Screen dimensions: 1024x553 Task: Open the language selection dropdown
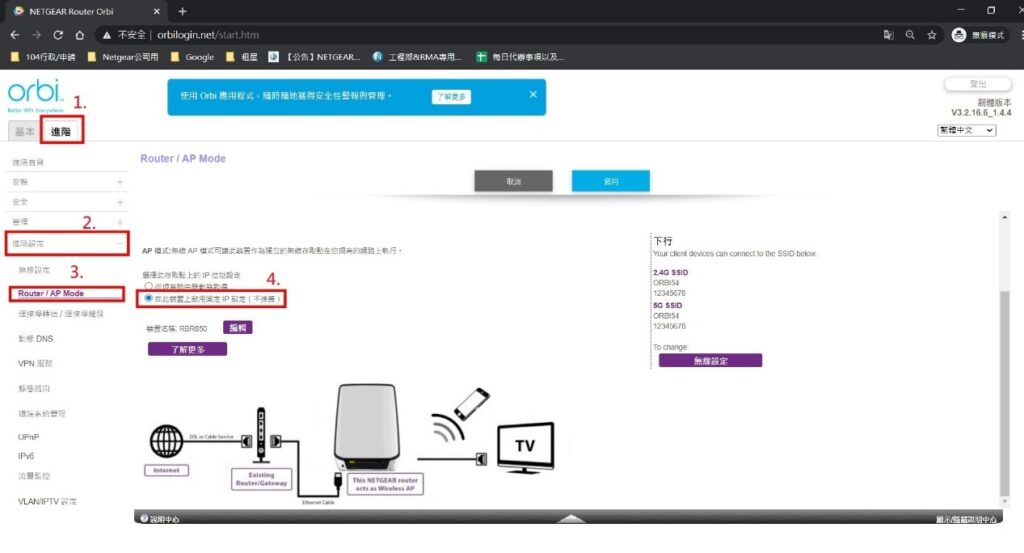point(966,130)
